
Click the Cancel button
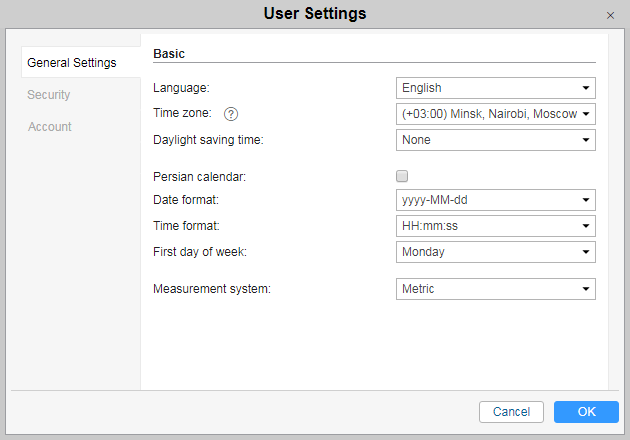(511, 412)
